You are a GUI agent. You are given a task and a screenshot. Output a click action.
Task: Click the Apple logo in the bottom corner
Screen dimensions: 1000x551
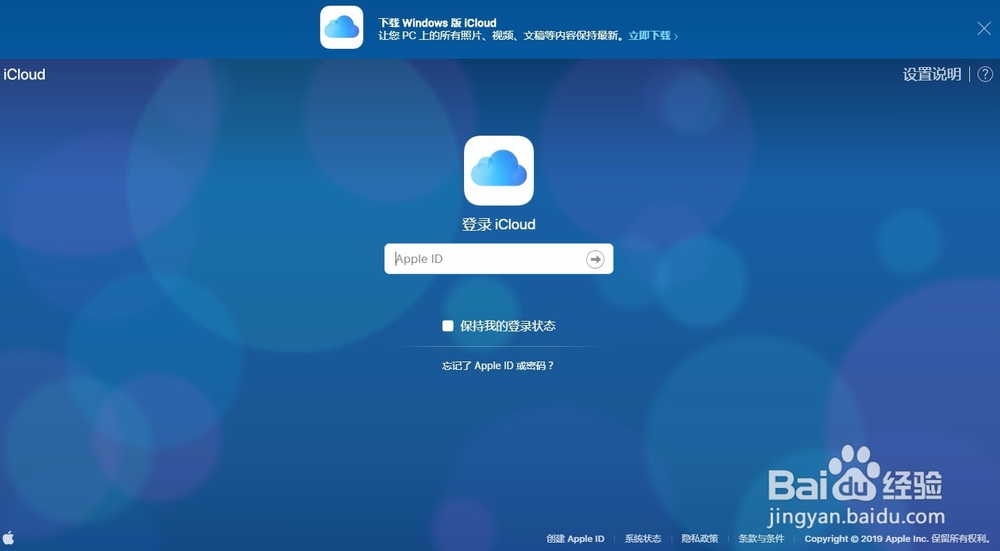(x=8, y=538)
